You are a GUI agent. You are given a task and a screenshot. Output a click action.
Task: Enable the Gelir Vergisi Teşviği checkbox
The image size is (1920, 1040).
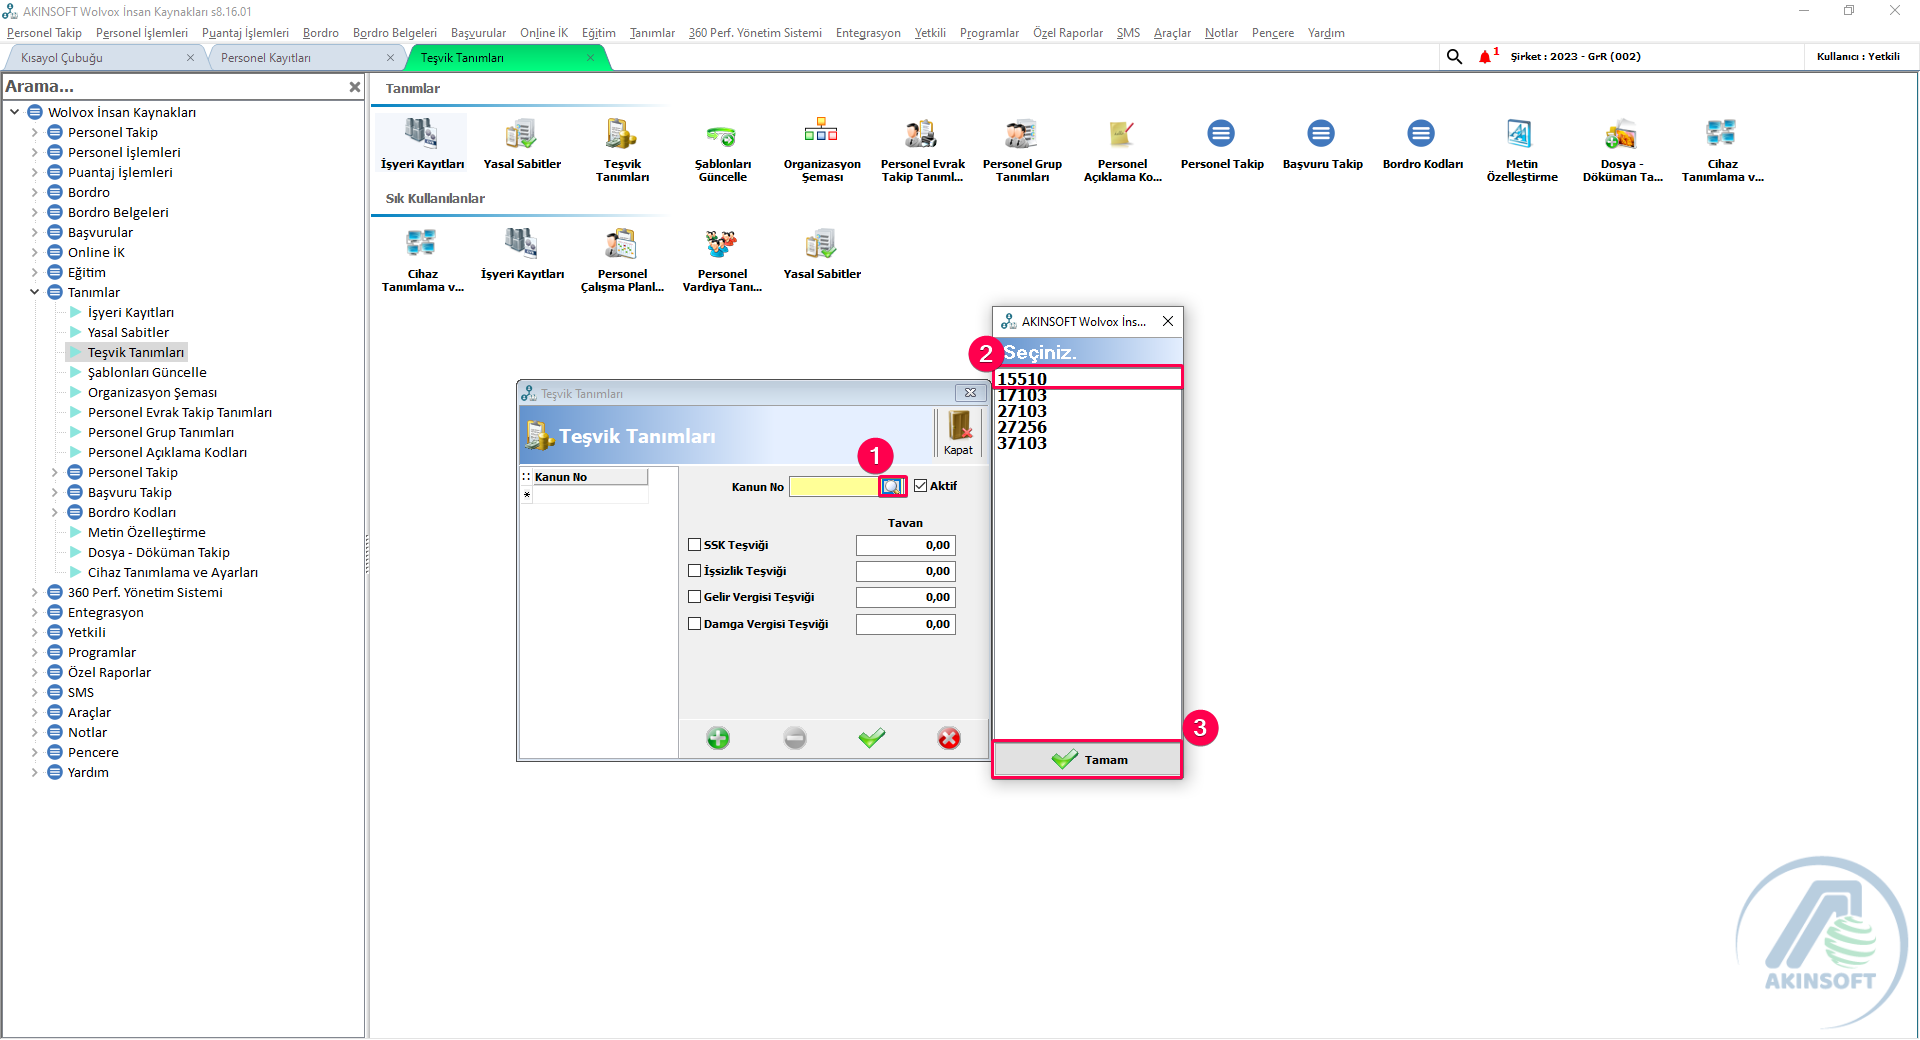coord(694,597)
